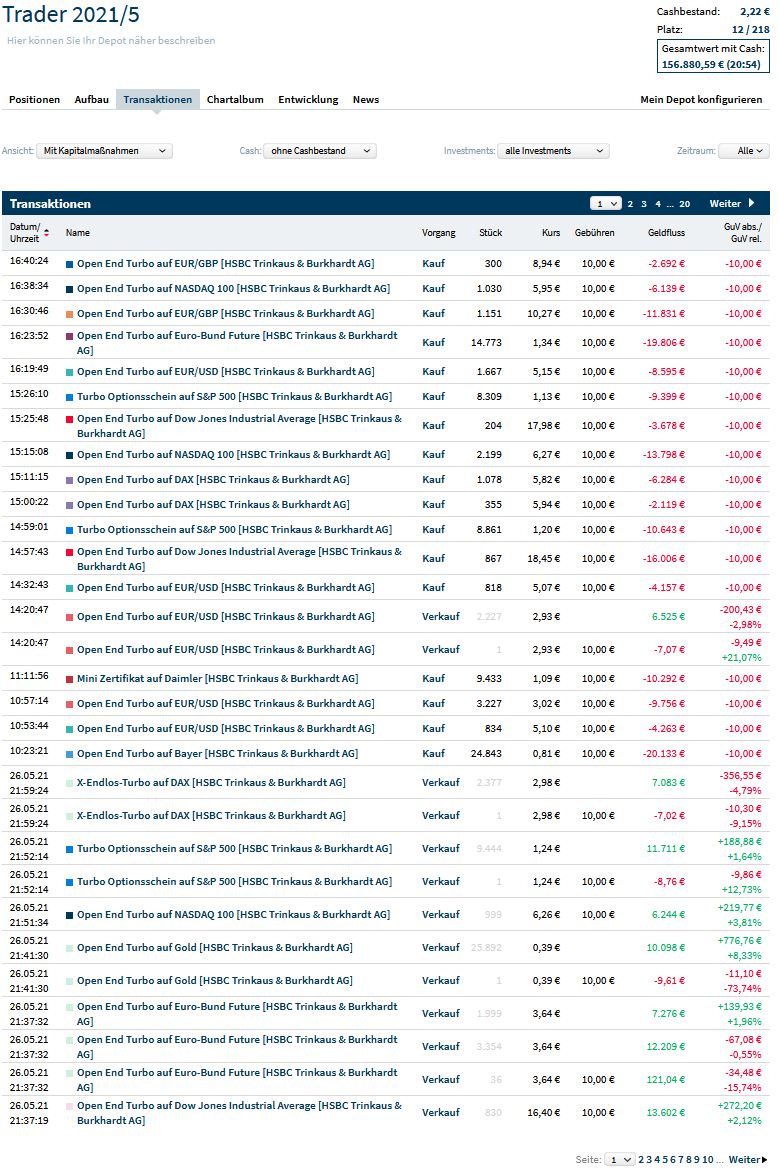Click the light green Open End Turbo auf Gold icon
This screenshot has width=779, height=1168.
tap(68, 947)
